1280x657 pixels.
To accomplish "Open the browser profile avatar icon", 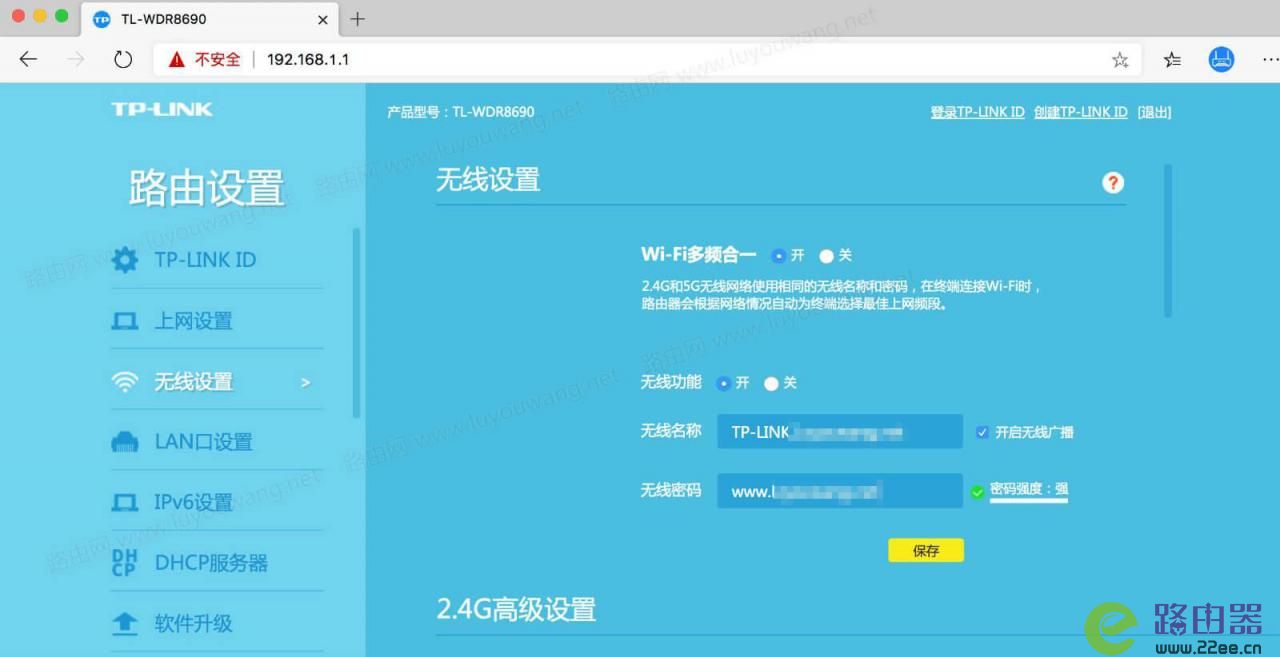I will (x=1221, y=59).
